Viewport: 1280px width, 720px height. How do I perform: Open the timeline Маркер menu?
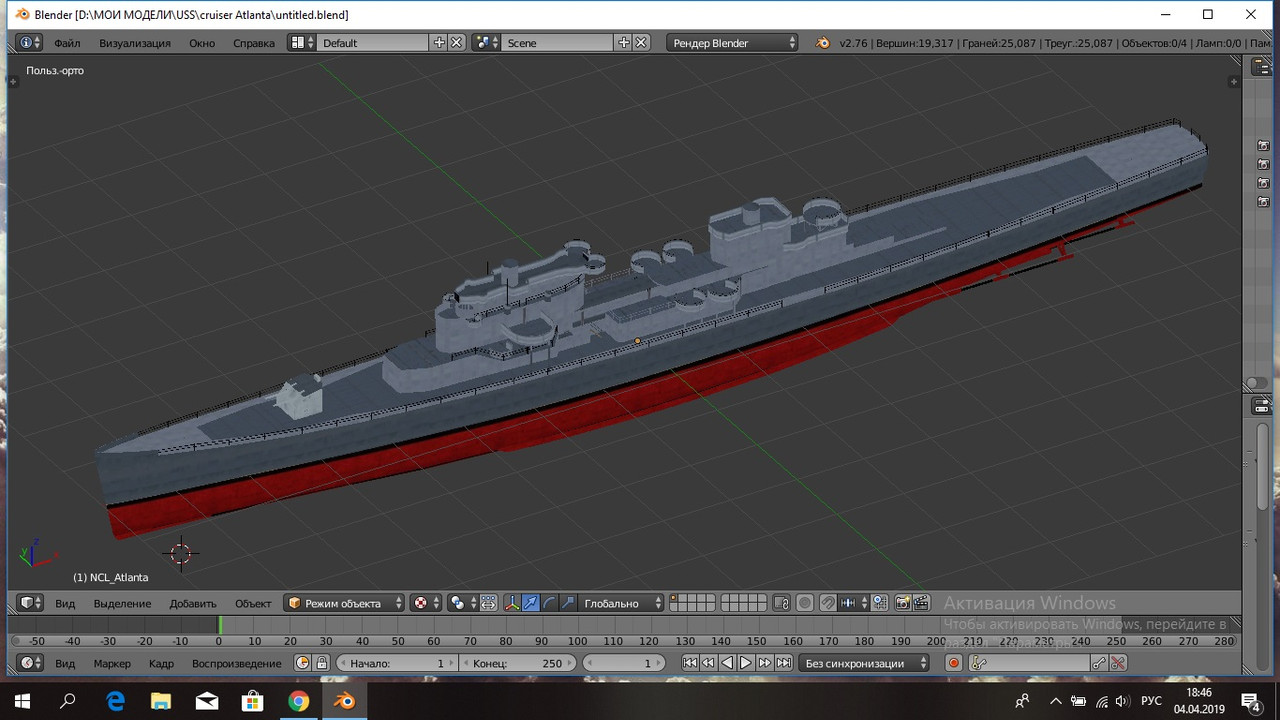[112, 663]
